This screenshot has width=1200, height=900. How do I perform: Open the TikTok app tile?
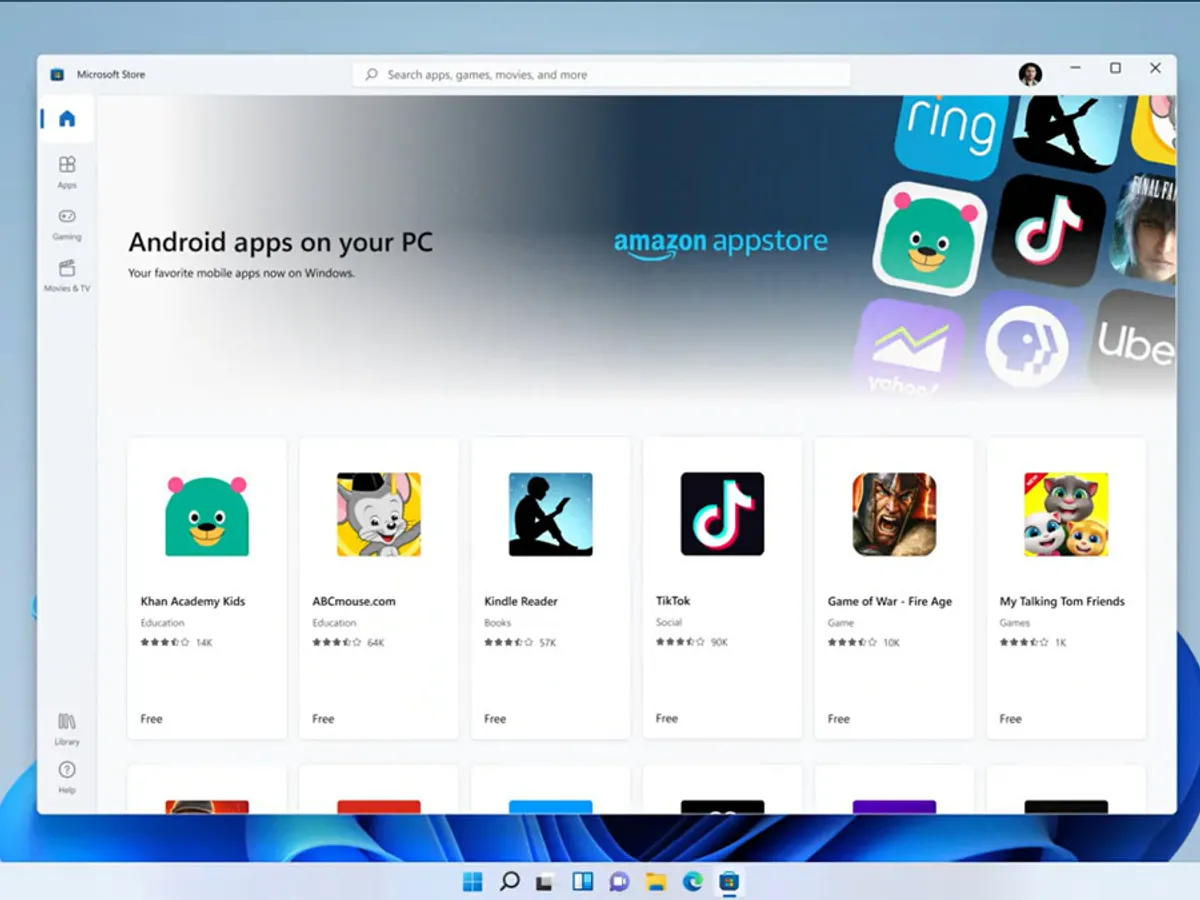point(722,514)
